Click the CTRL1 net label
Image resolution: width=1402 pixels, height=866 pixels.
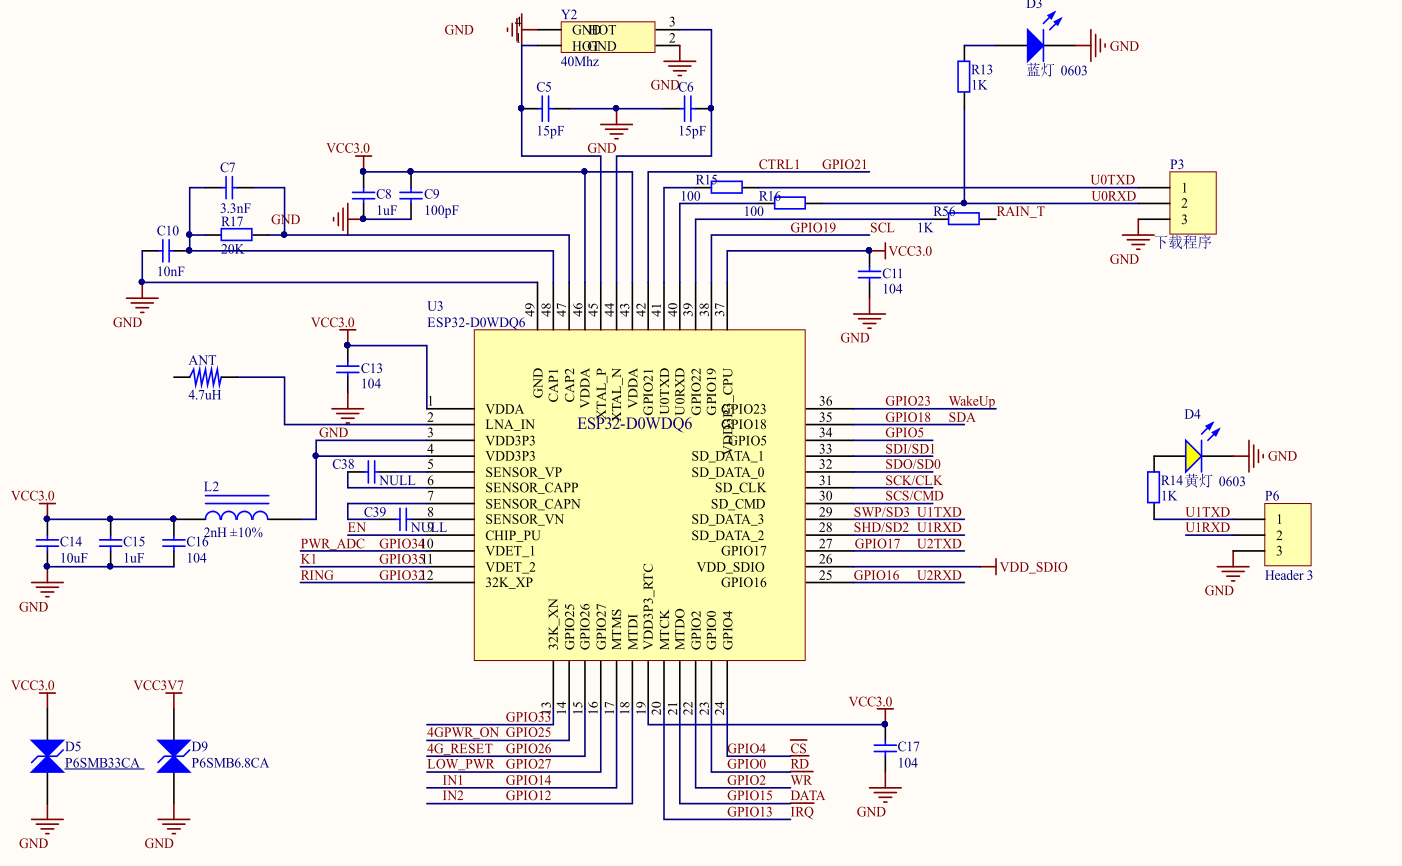[x=779, y=164]
